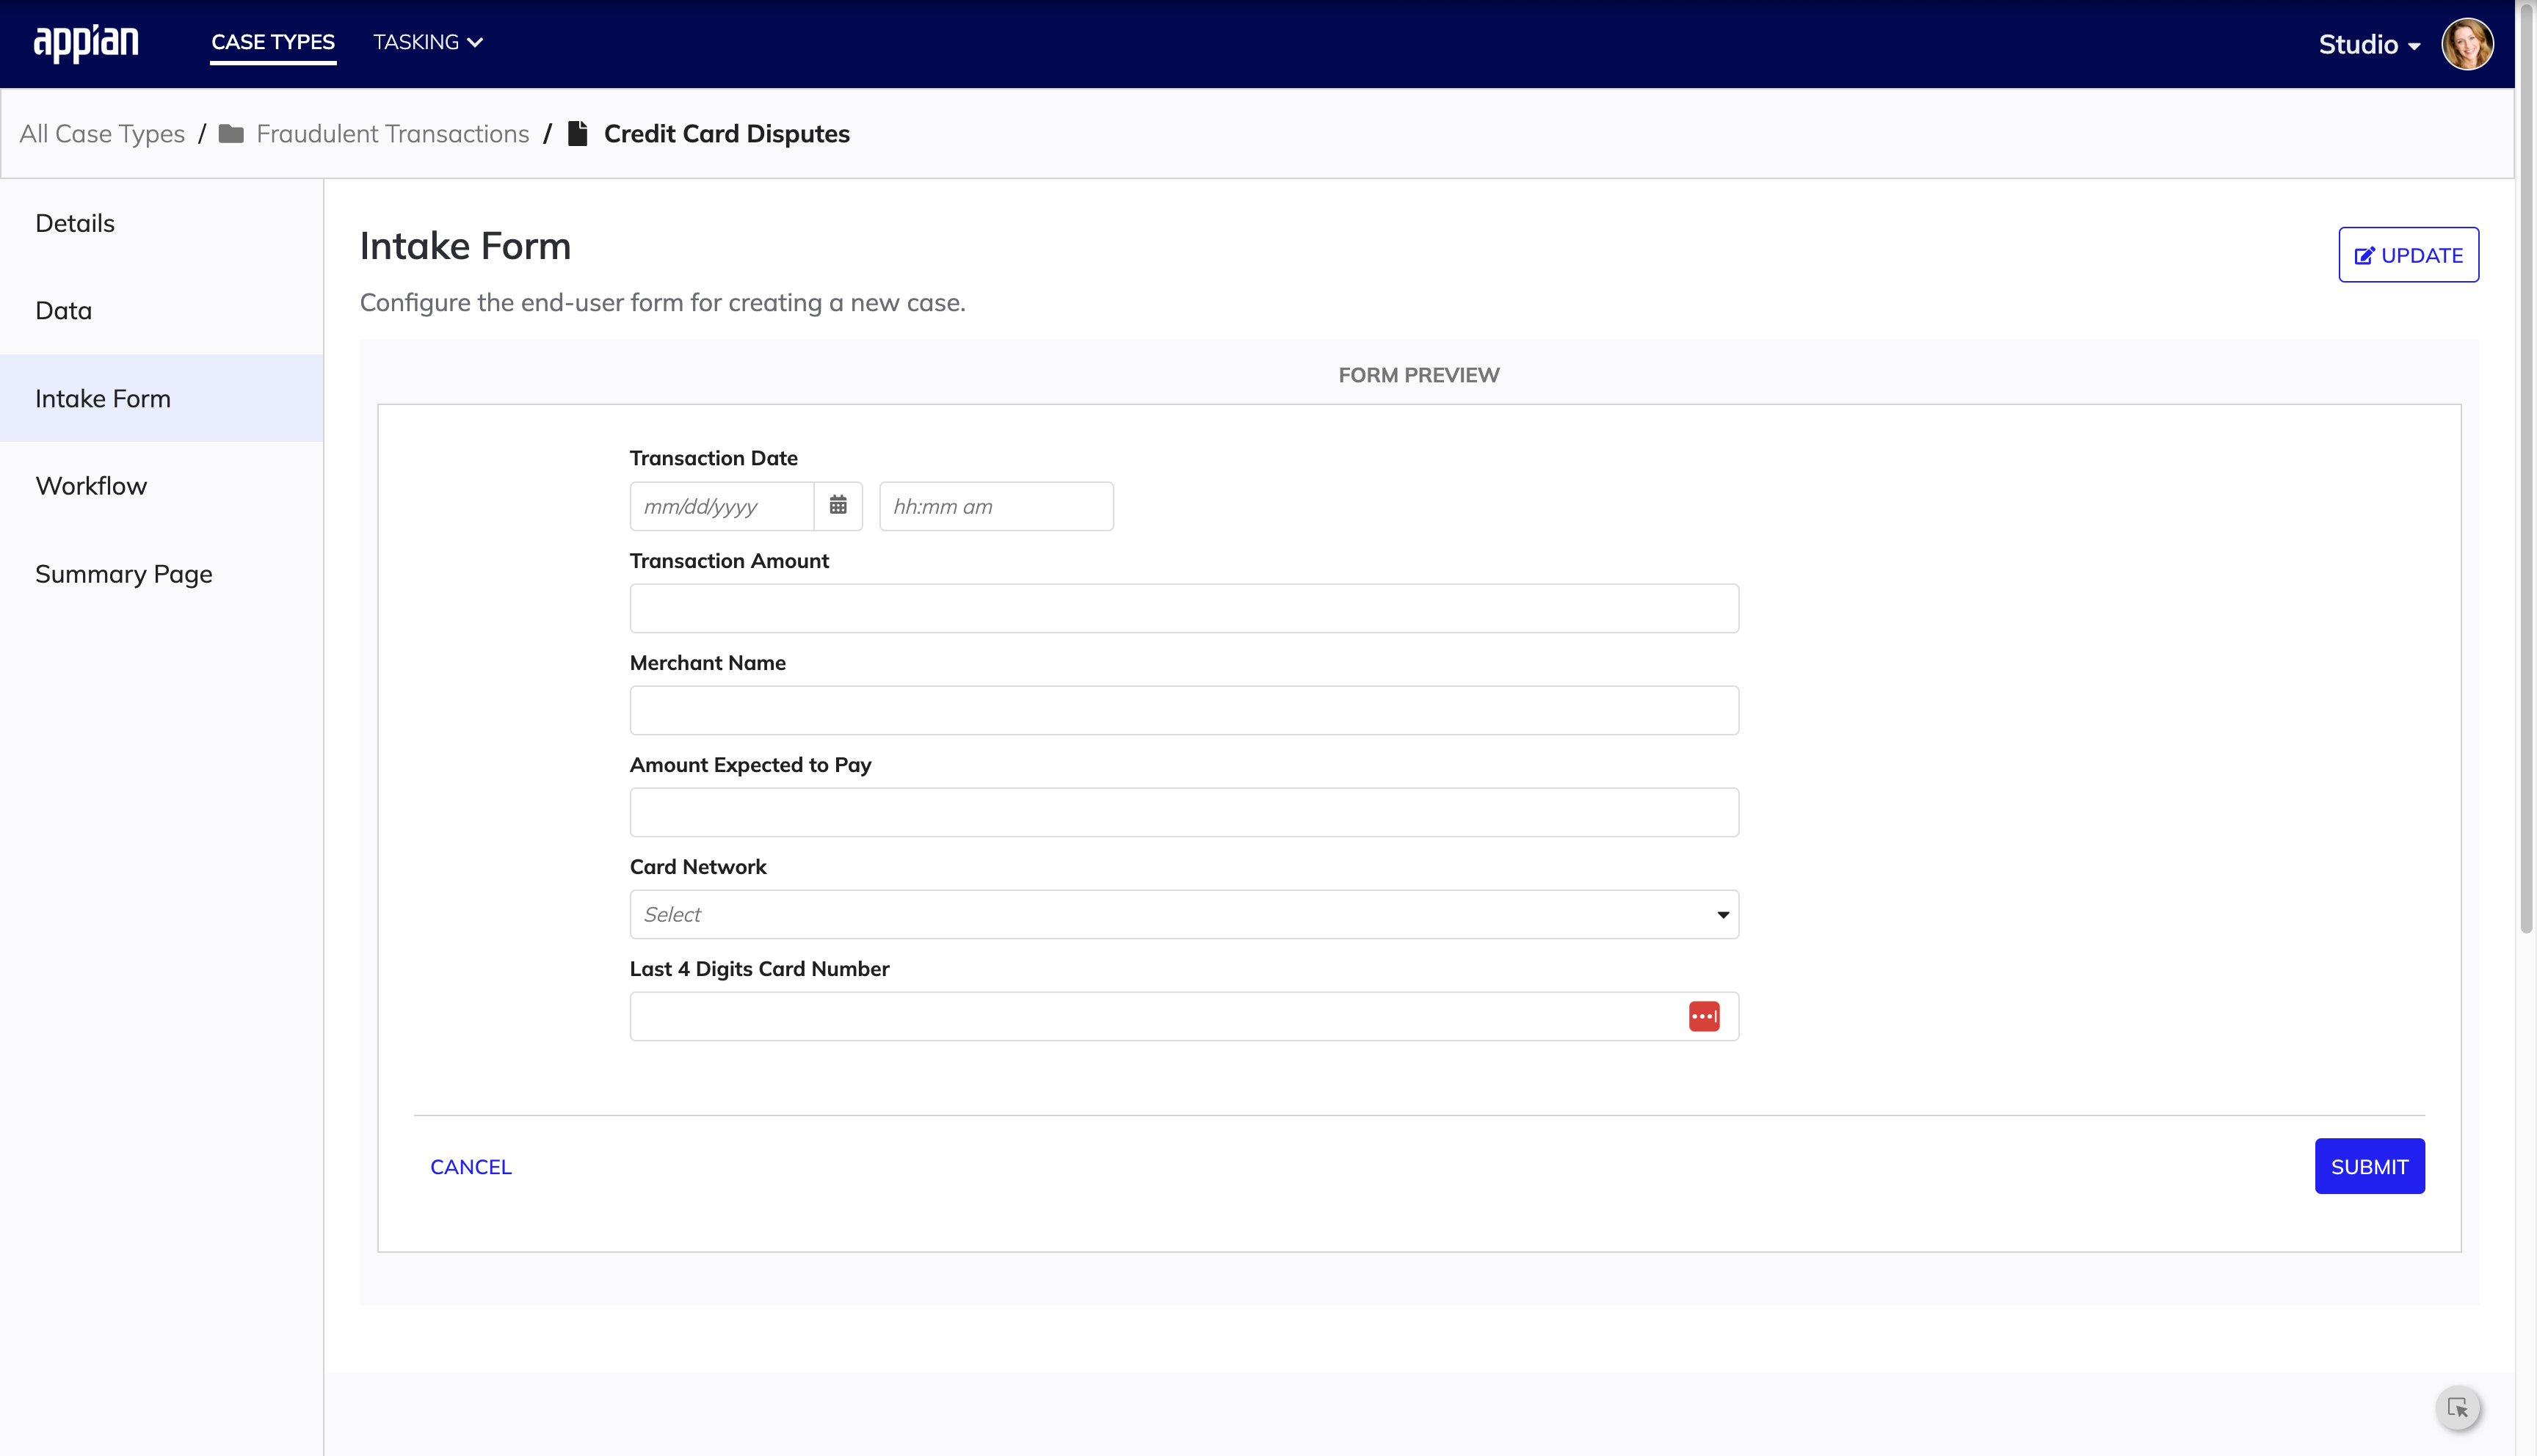
Task: Click the masked input icon on Last 4 Digits
Action: pos(1704,1016)
